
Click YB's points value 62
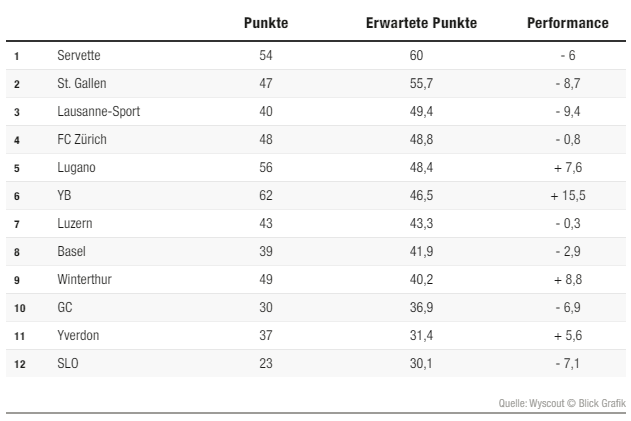pos(265,196)
